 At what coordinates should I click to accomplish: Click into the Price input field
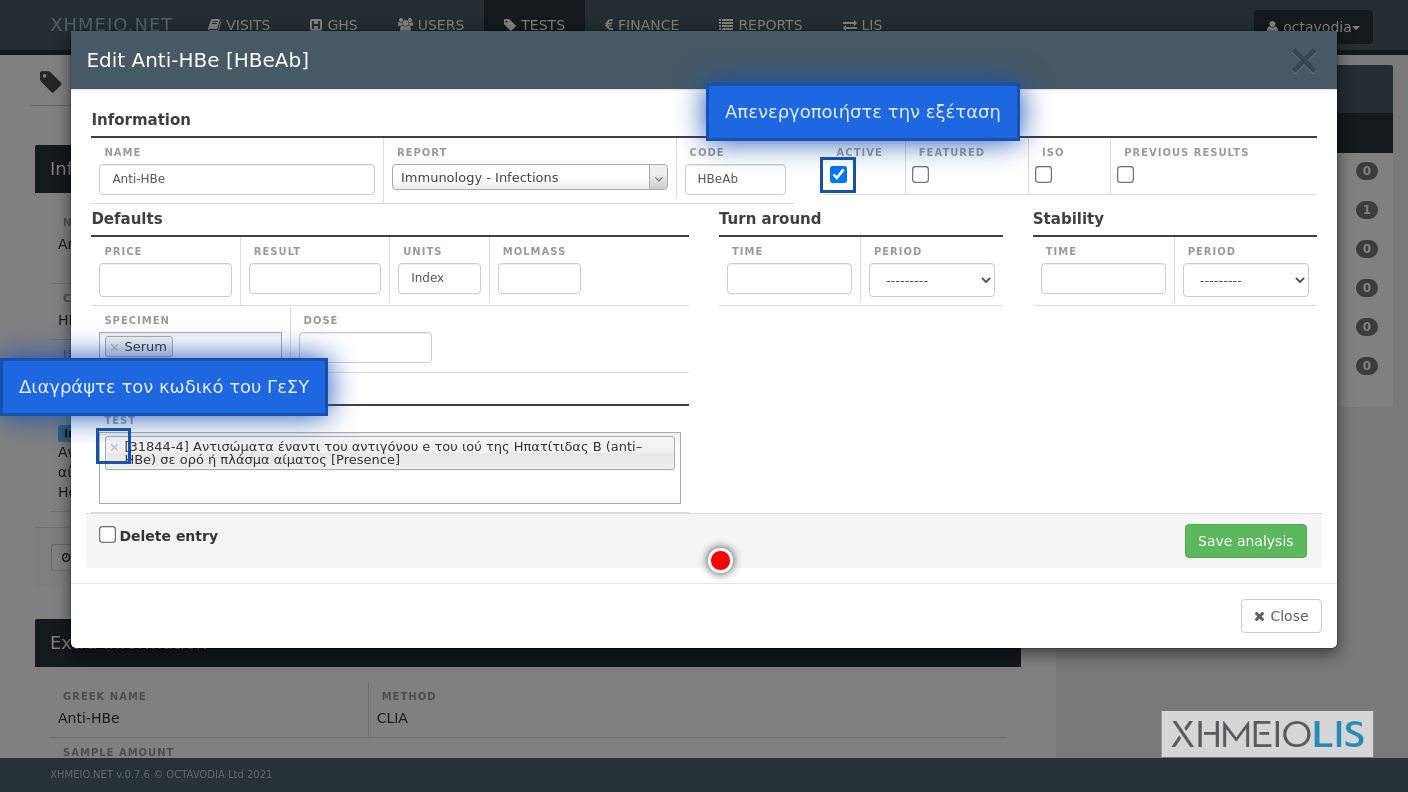coord(165,280)
